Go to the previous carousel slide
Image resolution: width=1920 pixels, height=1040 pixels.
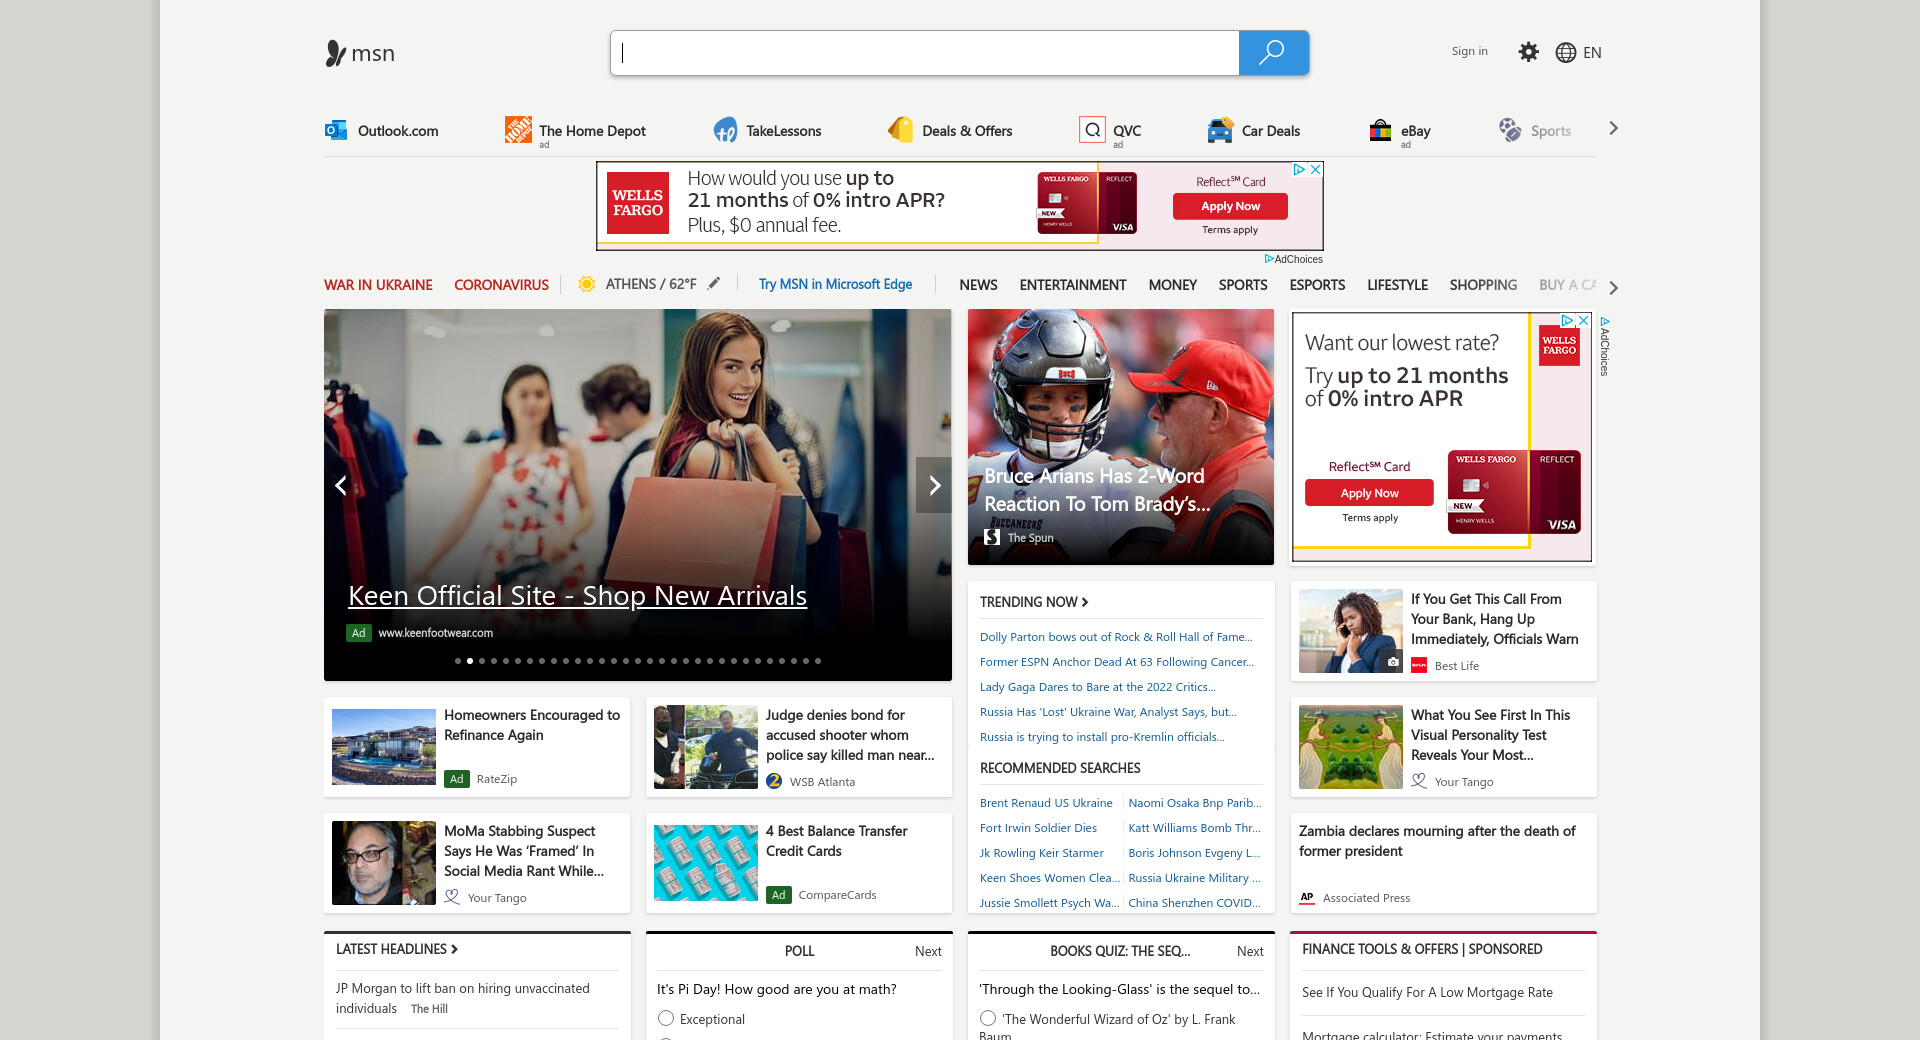[341, 485]
